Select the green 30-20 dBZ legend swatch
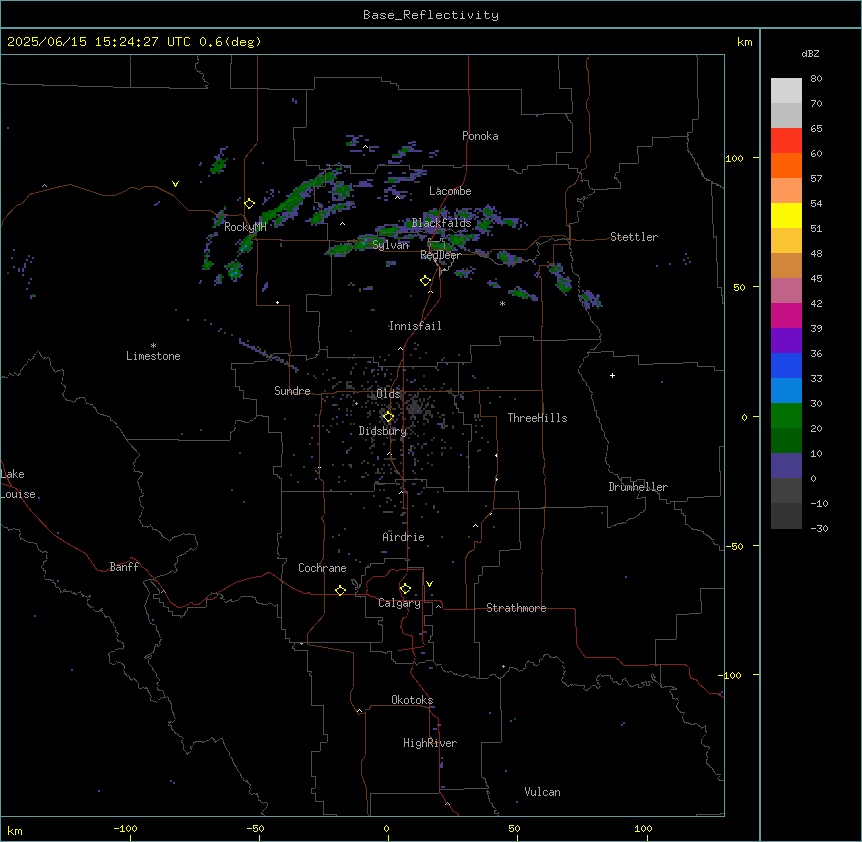Viewport: 862px width, 842px height. pos(786,416)
